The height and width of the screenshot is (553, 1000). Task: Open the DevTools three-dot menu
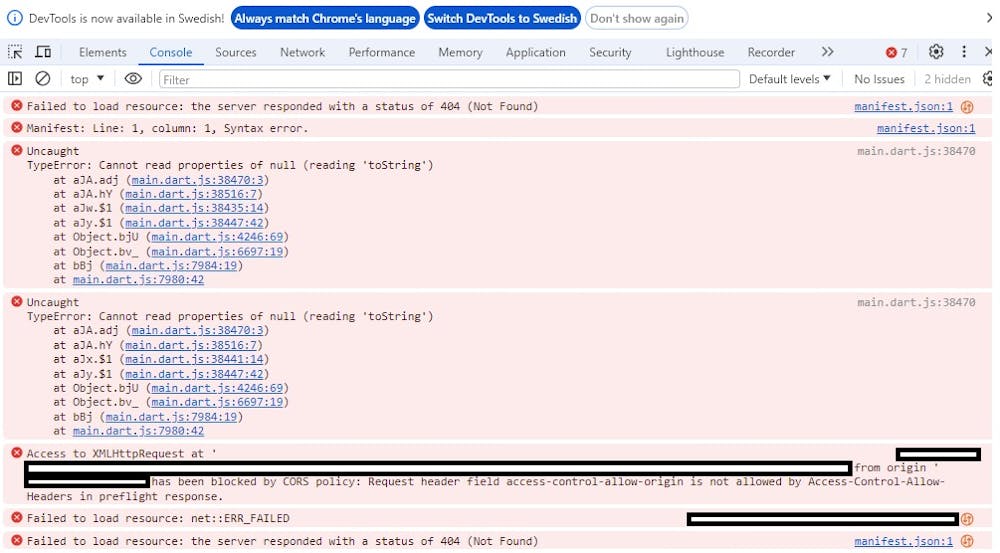click(964, 52)
